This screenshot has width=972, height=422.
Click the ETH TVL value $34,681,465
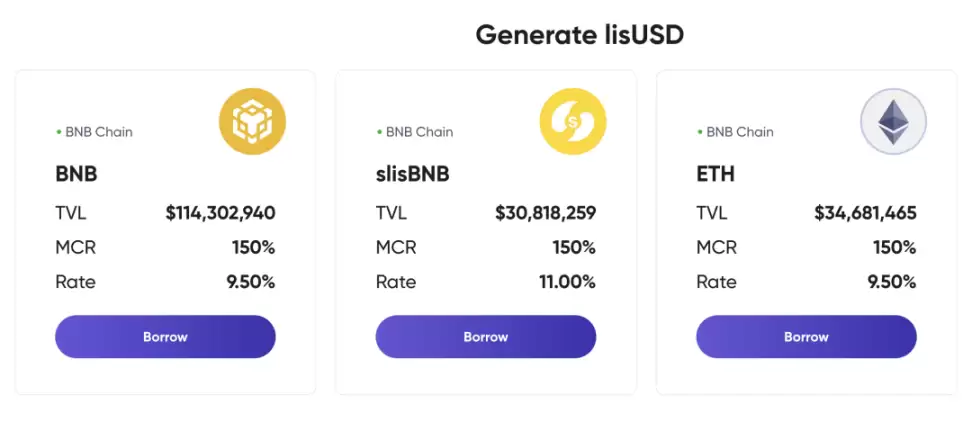[865, 212]
